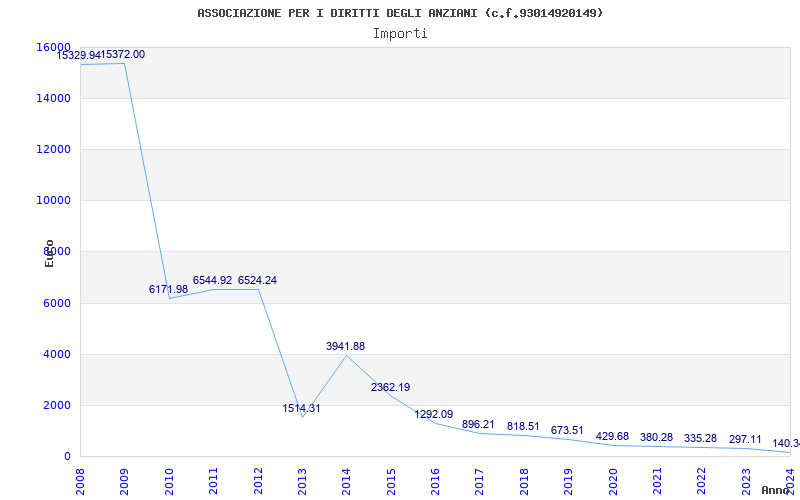800x500 pixels.
Task: Select year 2013 on the x-axis
Action: pos(302,481)
